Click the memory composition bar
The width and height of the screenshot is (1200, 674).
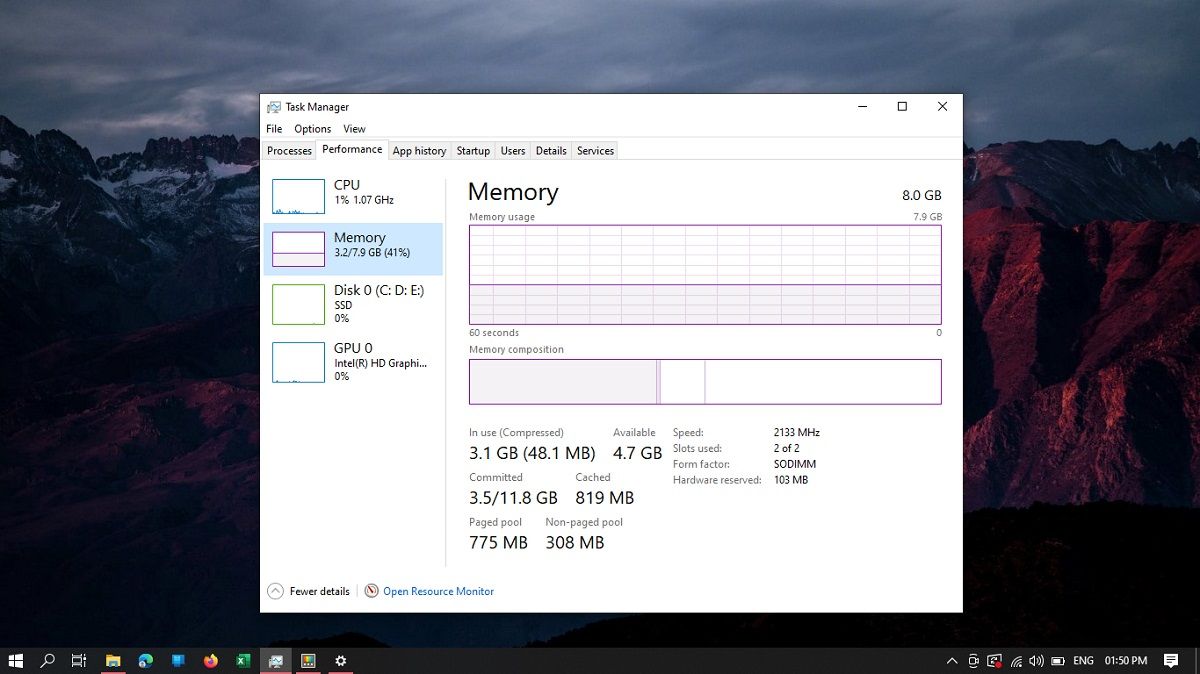tap(705, 381)
